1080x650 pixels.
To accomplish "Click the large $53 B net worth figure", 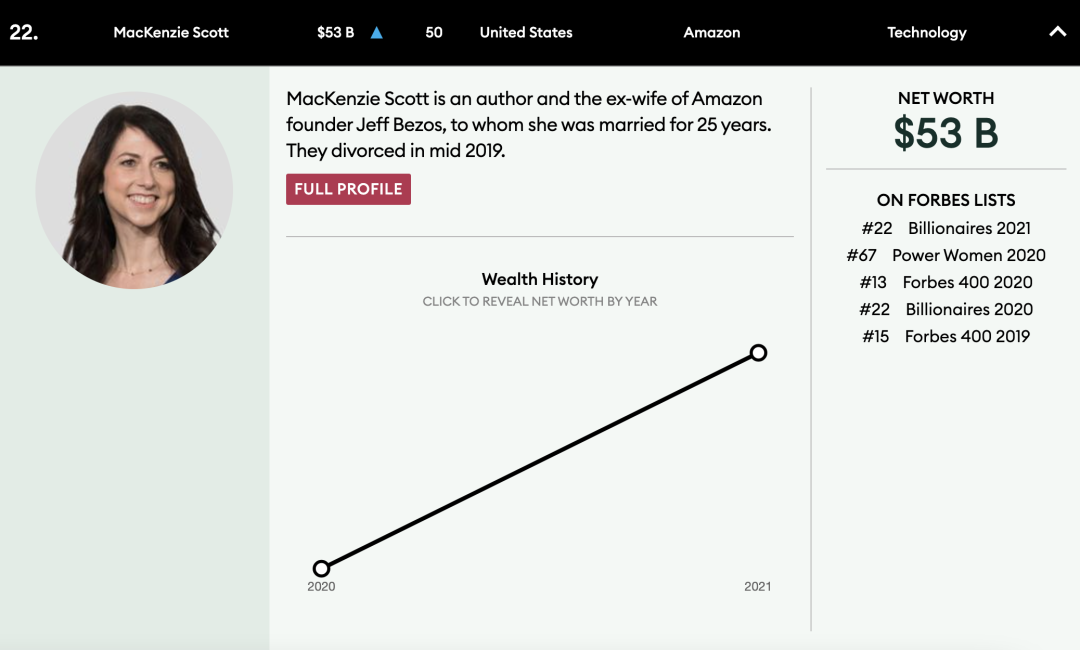I will point(946,133).
